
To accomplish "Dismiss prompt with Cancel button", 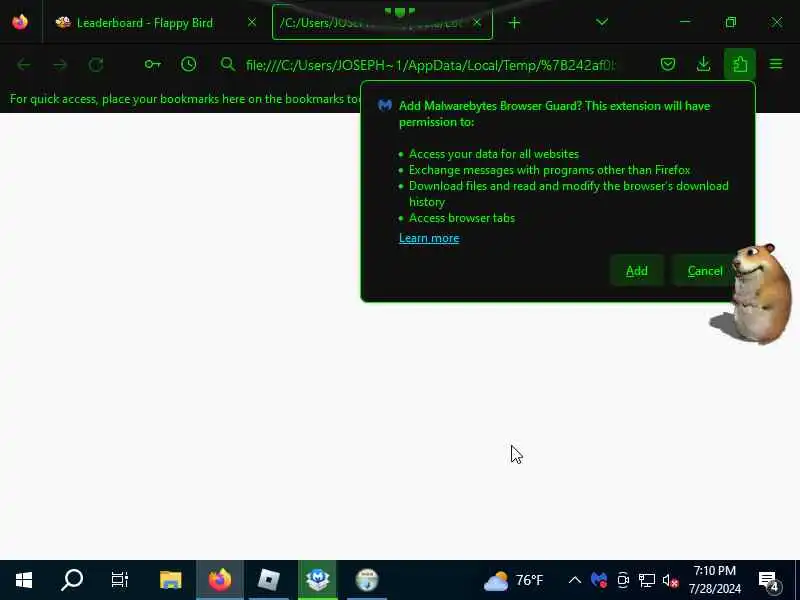I will coord(705,270).
